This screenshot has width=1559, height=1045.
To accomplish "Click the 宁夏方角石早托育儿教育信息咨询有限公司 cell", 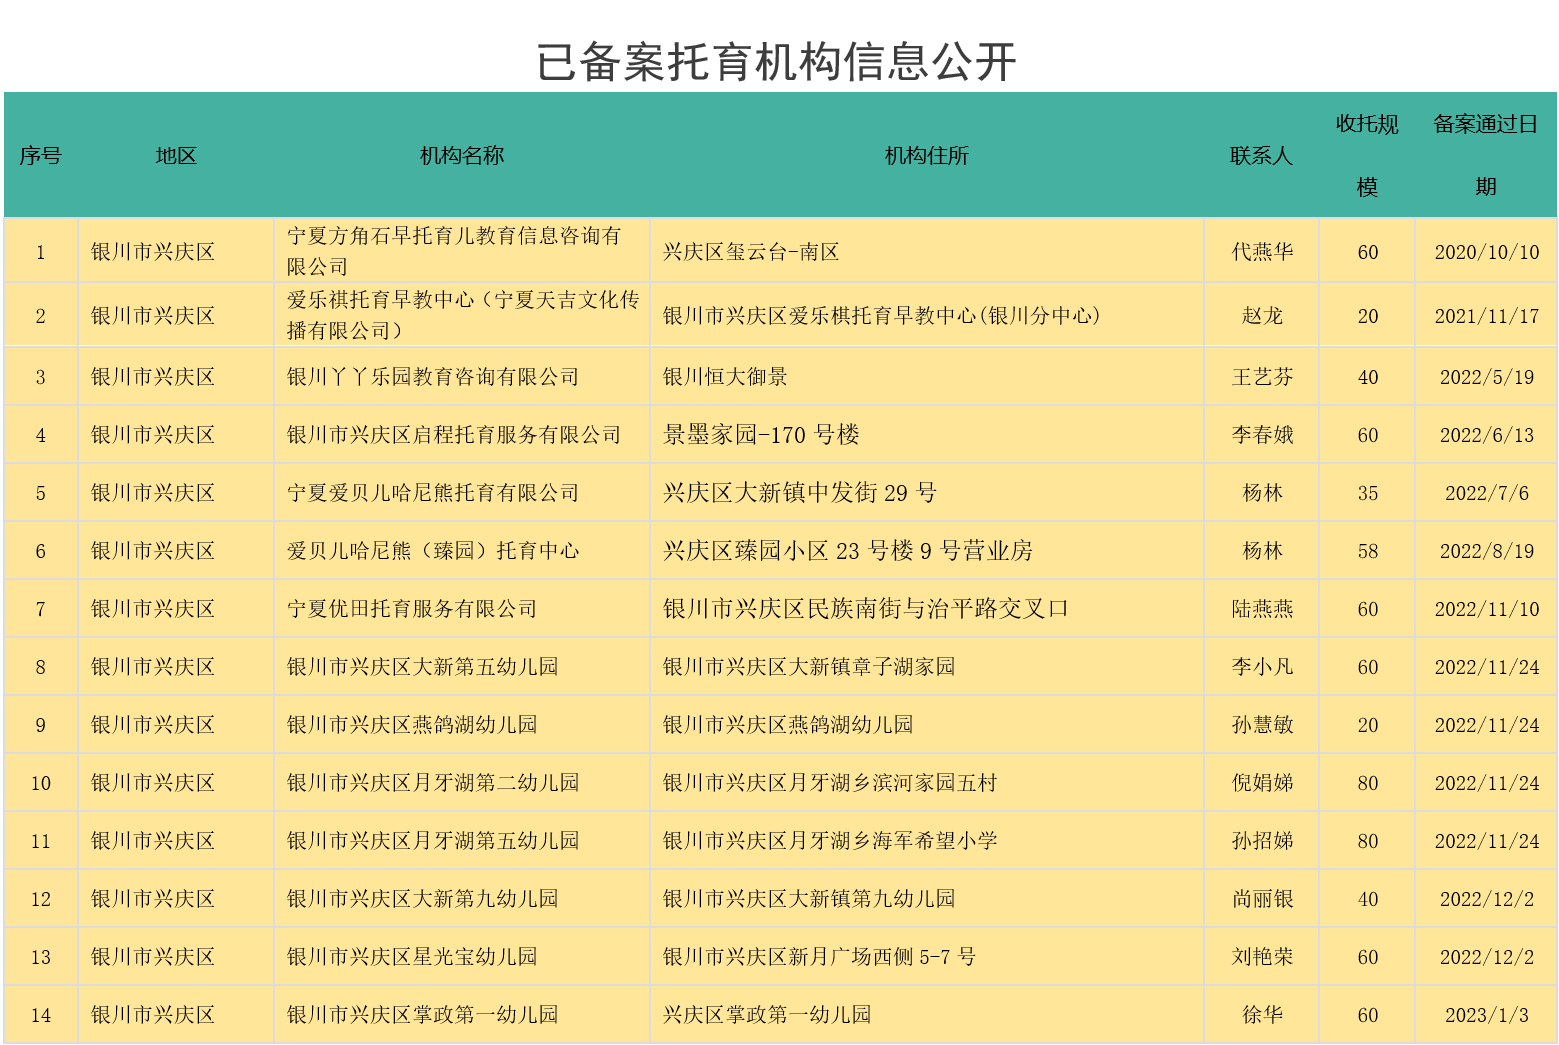I will pyautogui.click(x=455, y=251).
